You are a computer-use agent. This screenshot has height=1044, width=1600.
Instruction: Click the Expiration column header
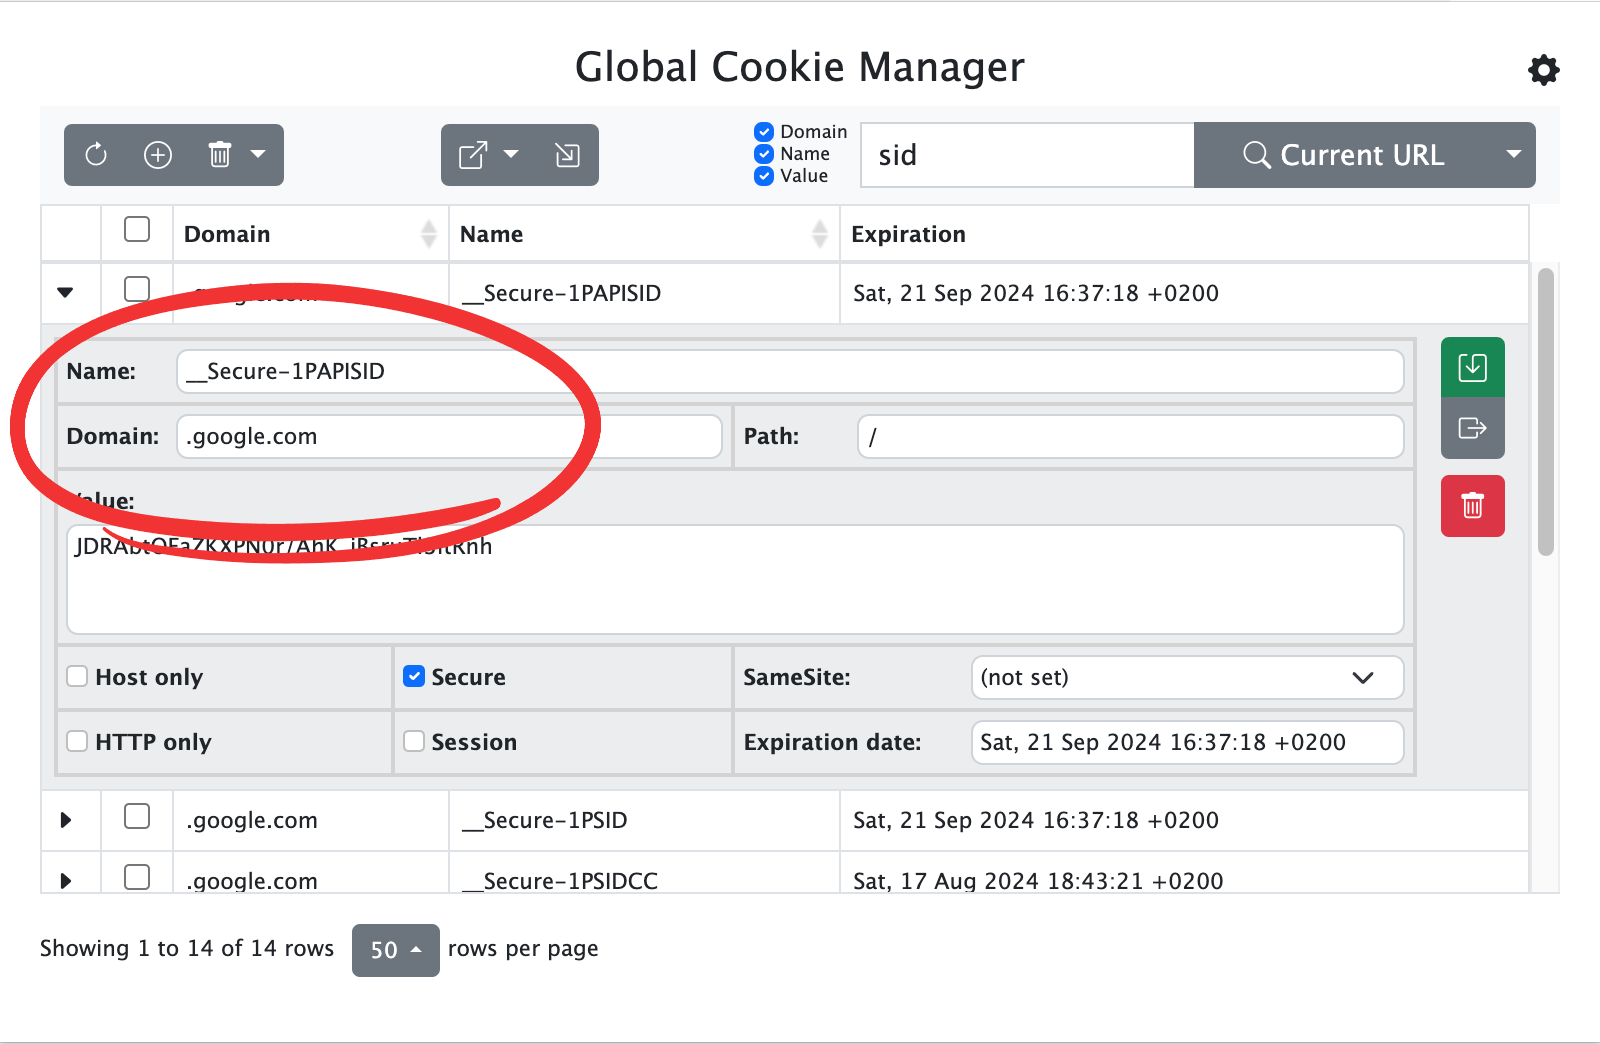[x=1184, y=234]
